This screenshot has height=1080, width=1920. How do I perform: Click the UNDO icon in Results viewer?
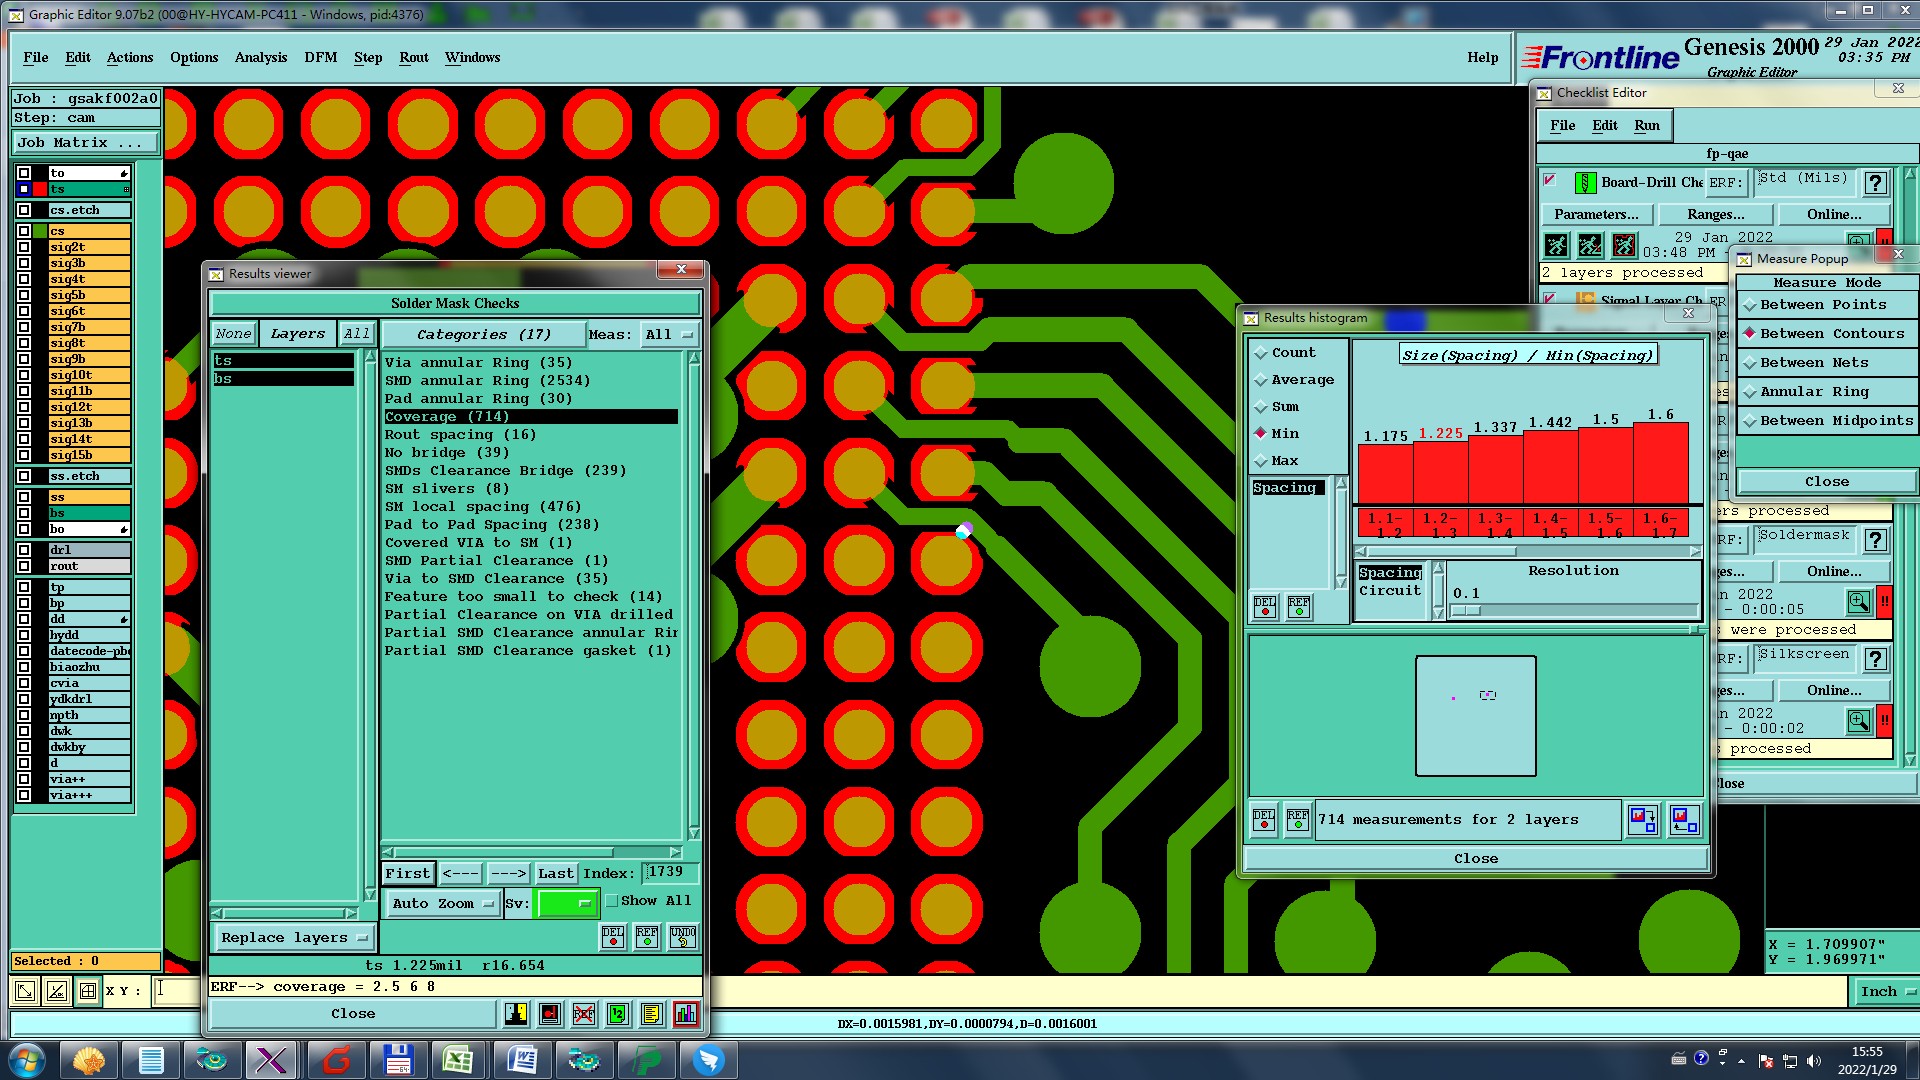tap(683, 937)
